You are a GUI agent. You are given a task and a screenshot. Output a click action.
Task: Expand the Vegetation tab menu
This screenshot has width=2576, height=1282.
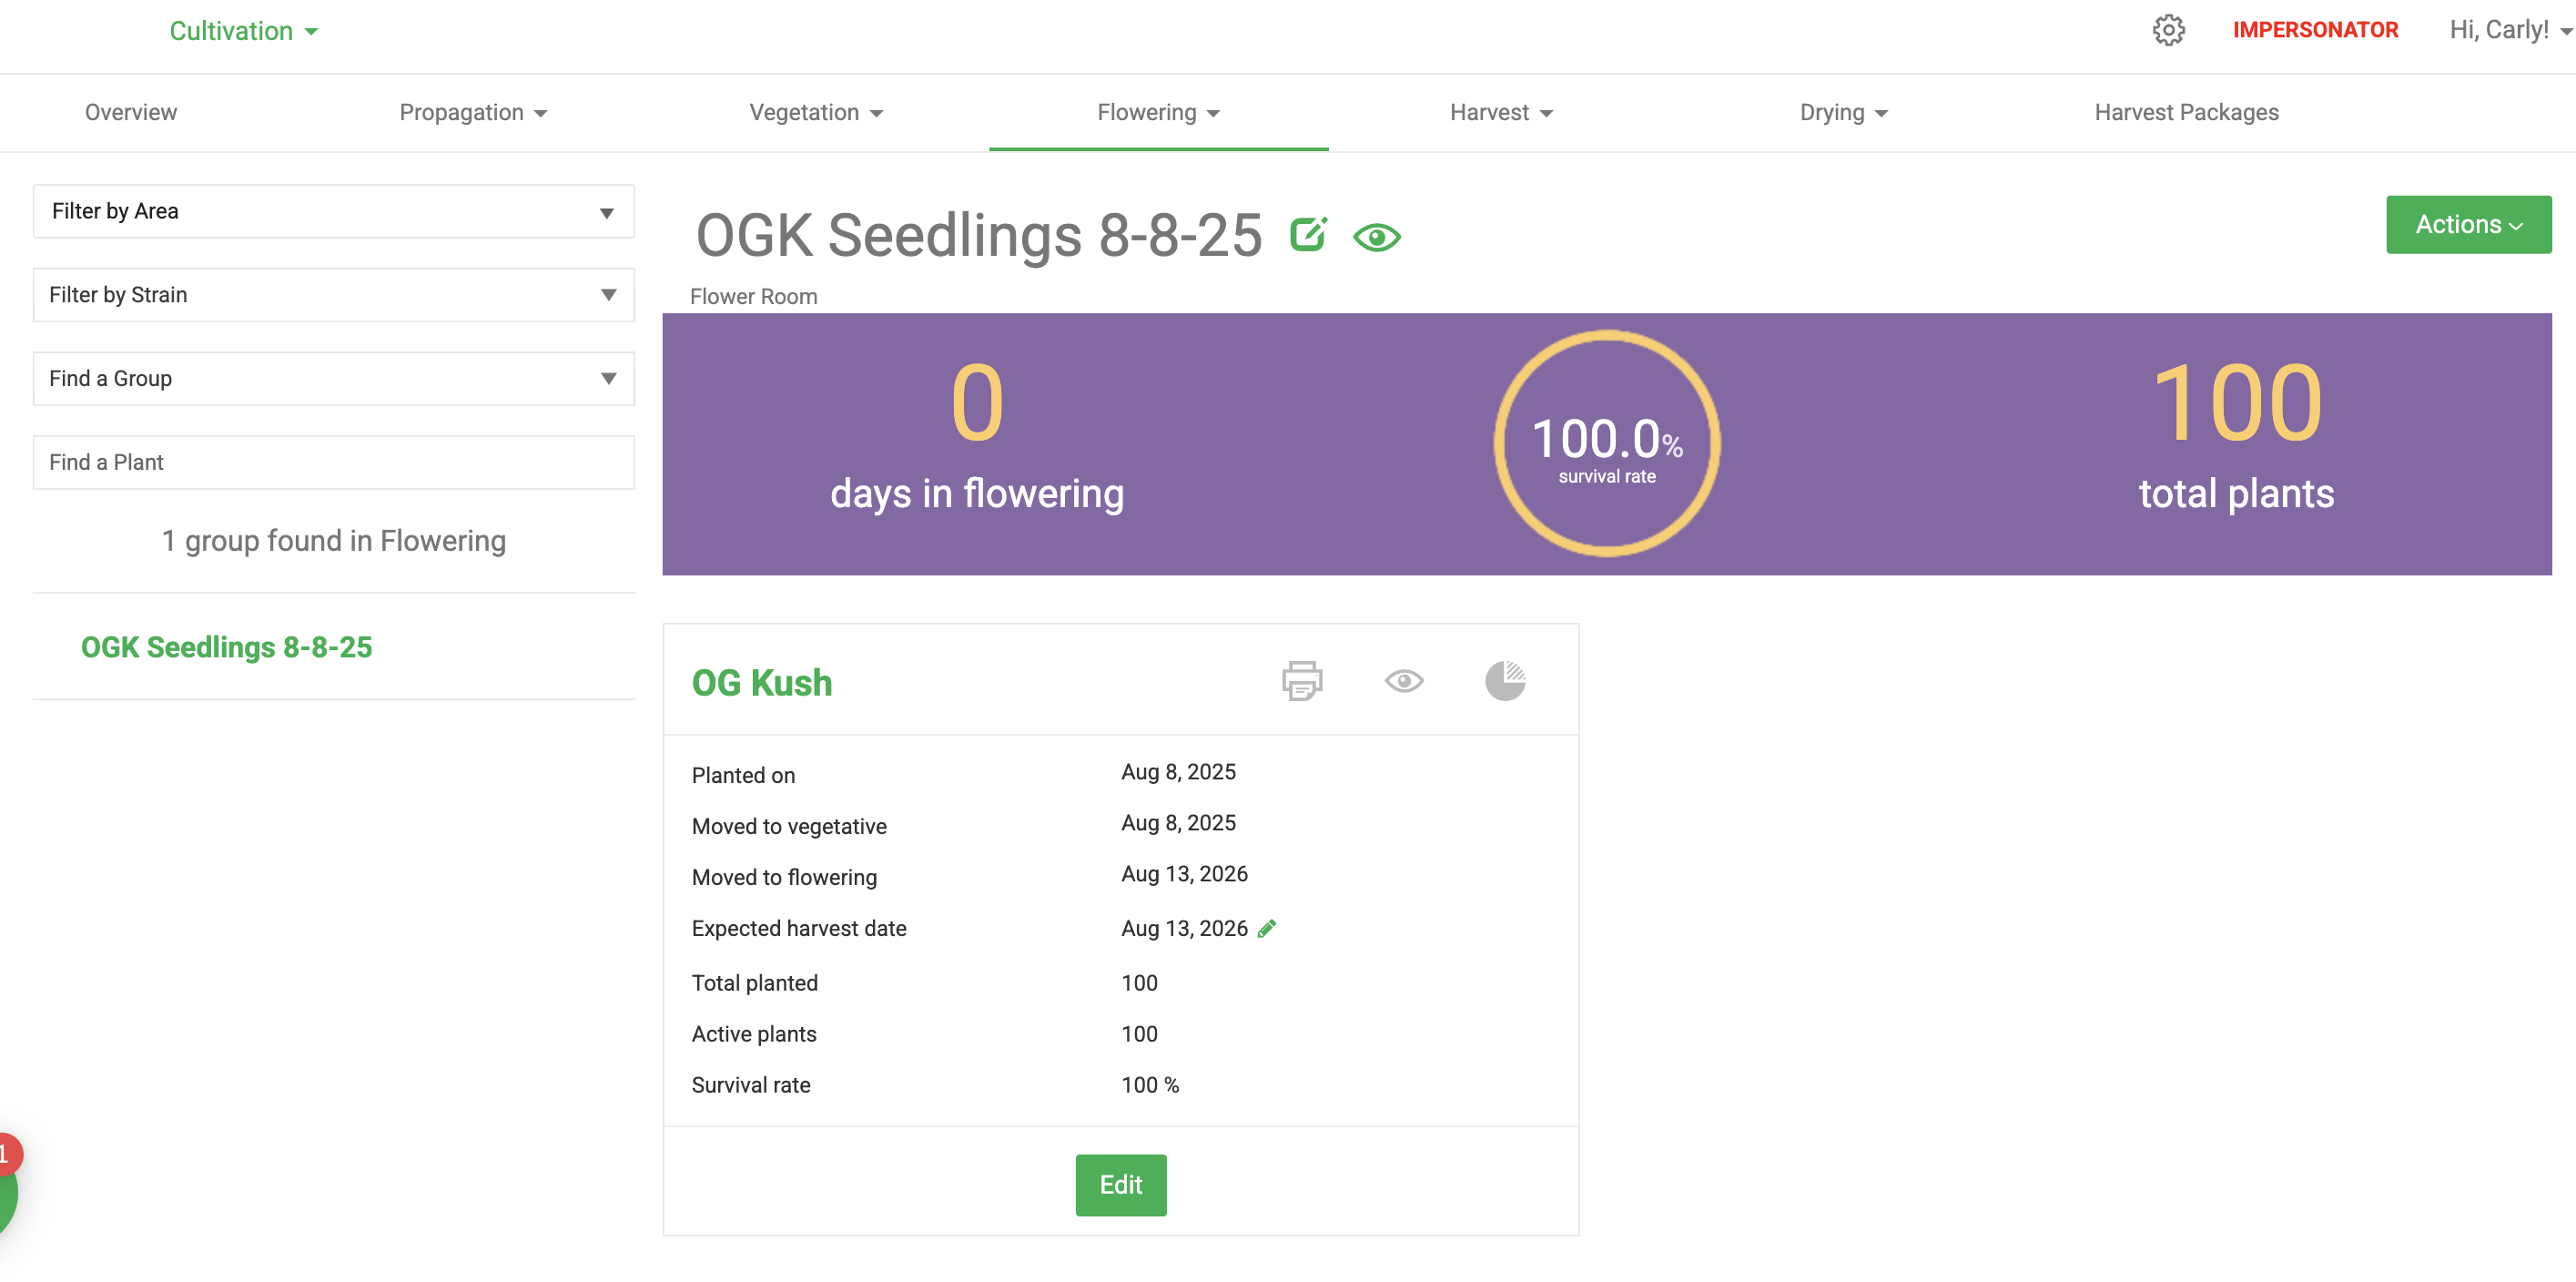point(816,112)
